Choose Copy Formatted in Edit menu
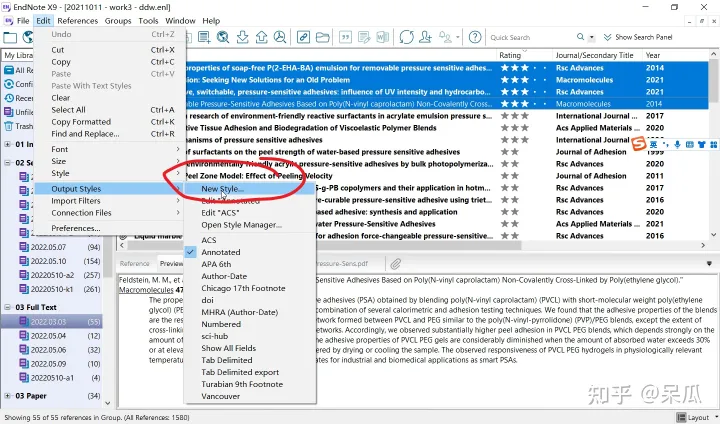The image size is (720, 424). (81, 122)
